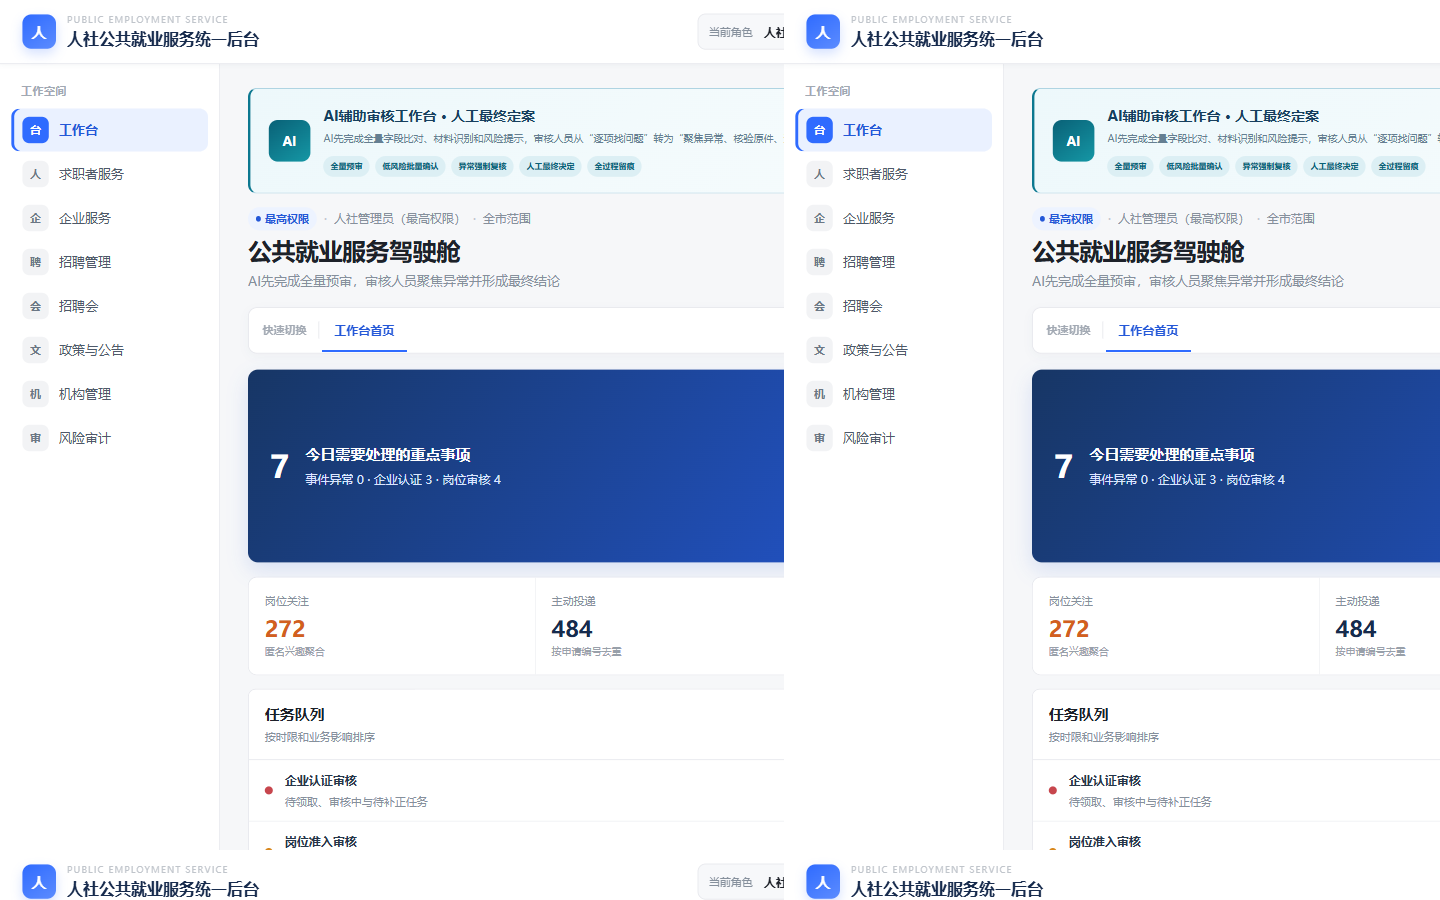This screenshot has height=900, width=1440.
Task: Click 求职者服务 sidebar icon in right window
Action: [x=819, y=174]
